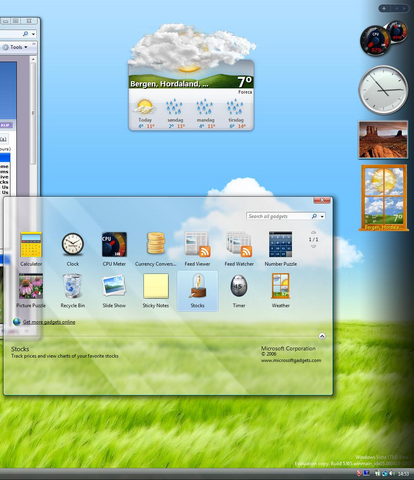Select the Slide Show gadget

point(114,290)
